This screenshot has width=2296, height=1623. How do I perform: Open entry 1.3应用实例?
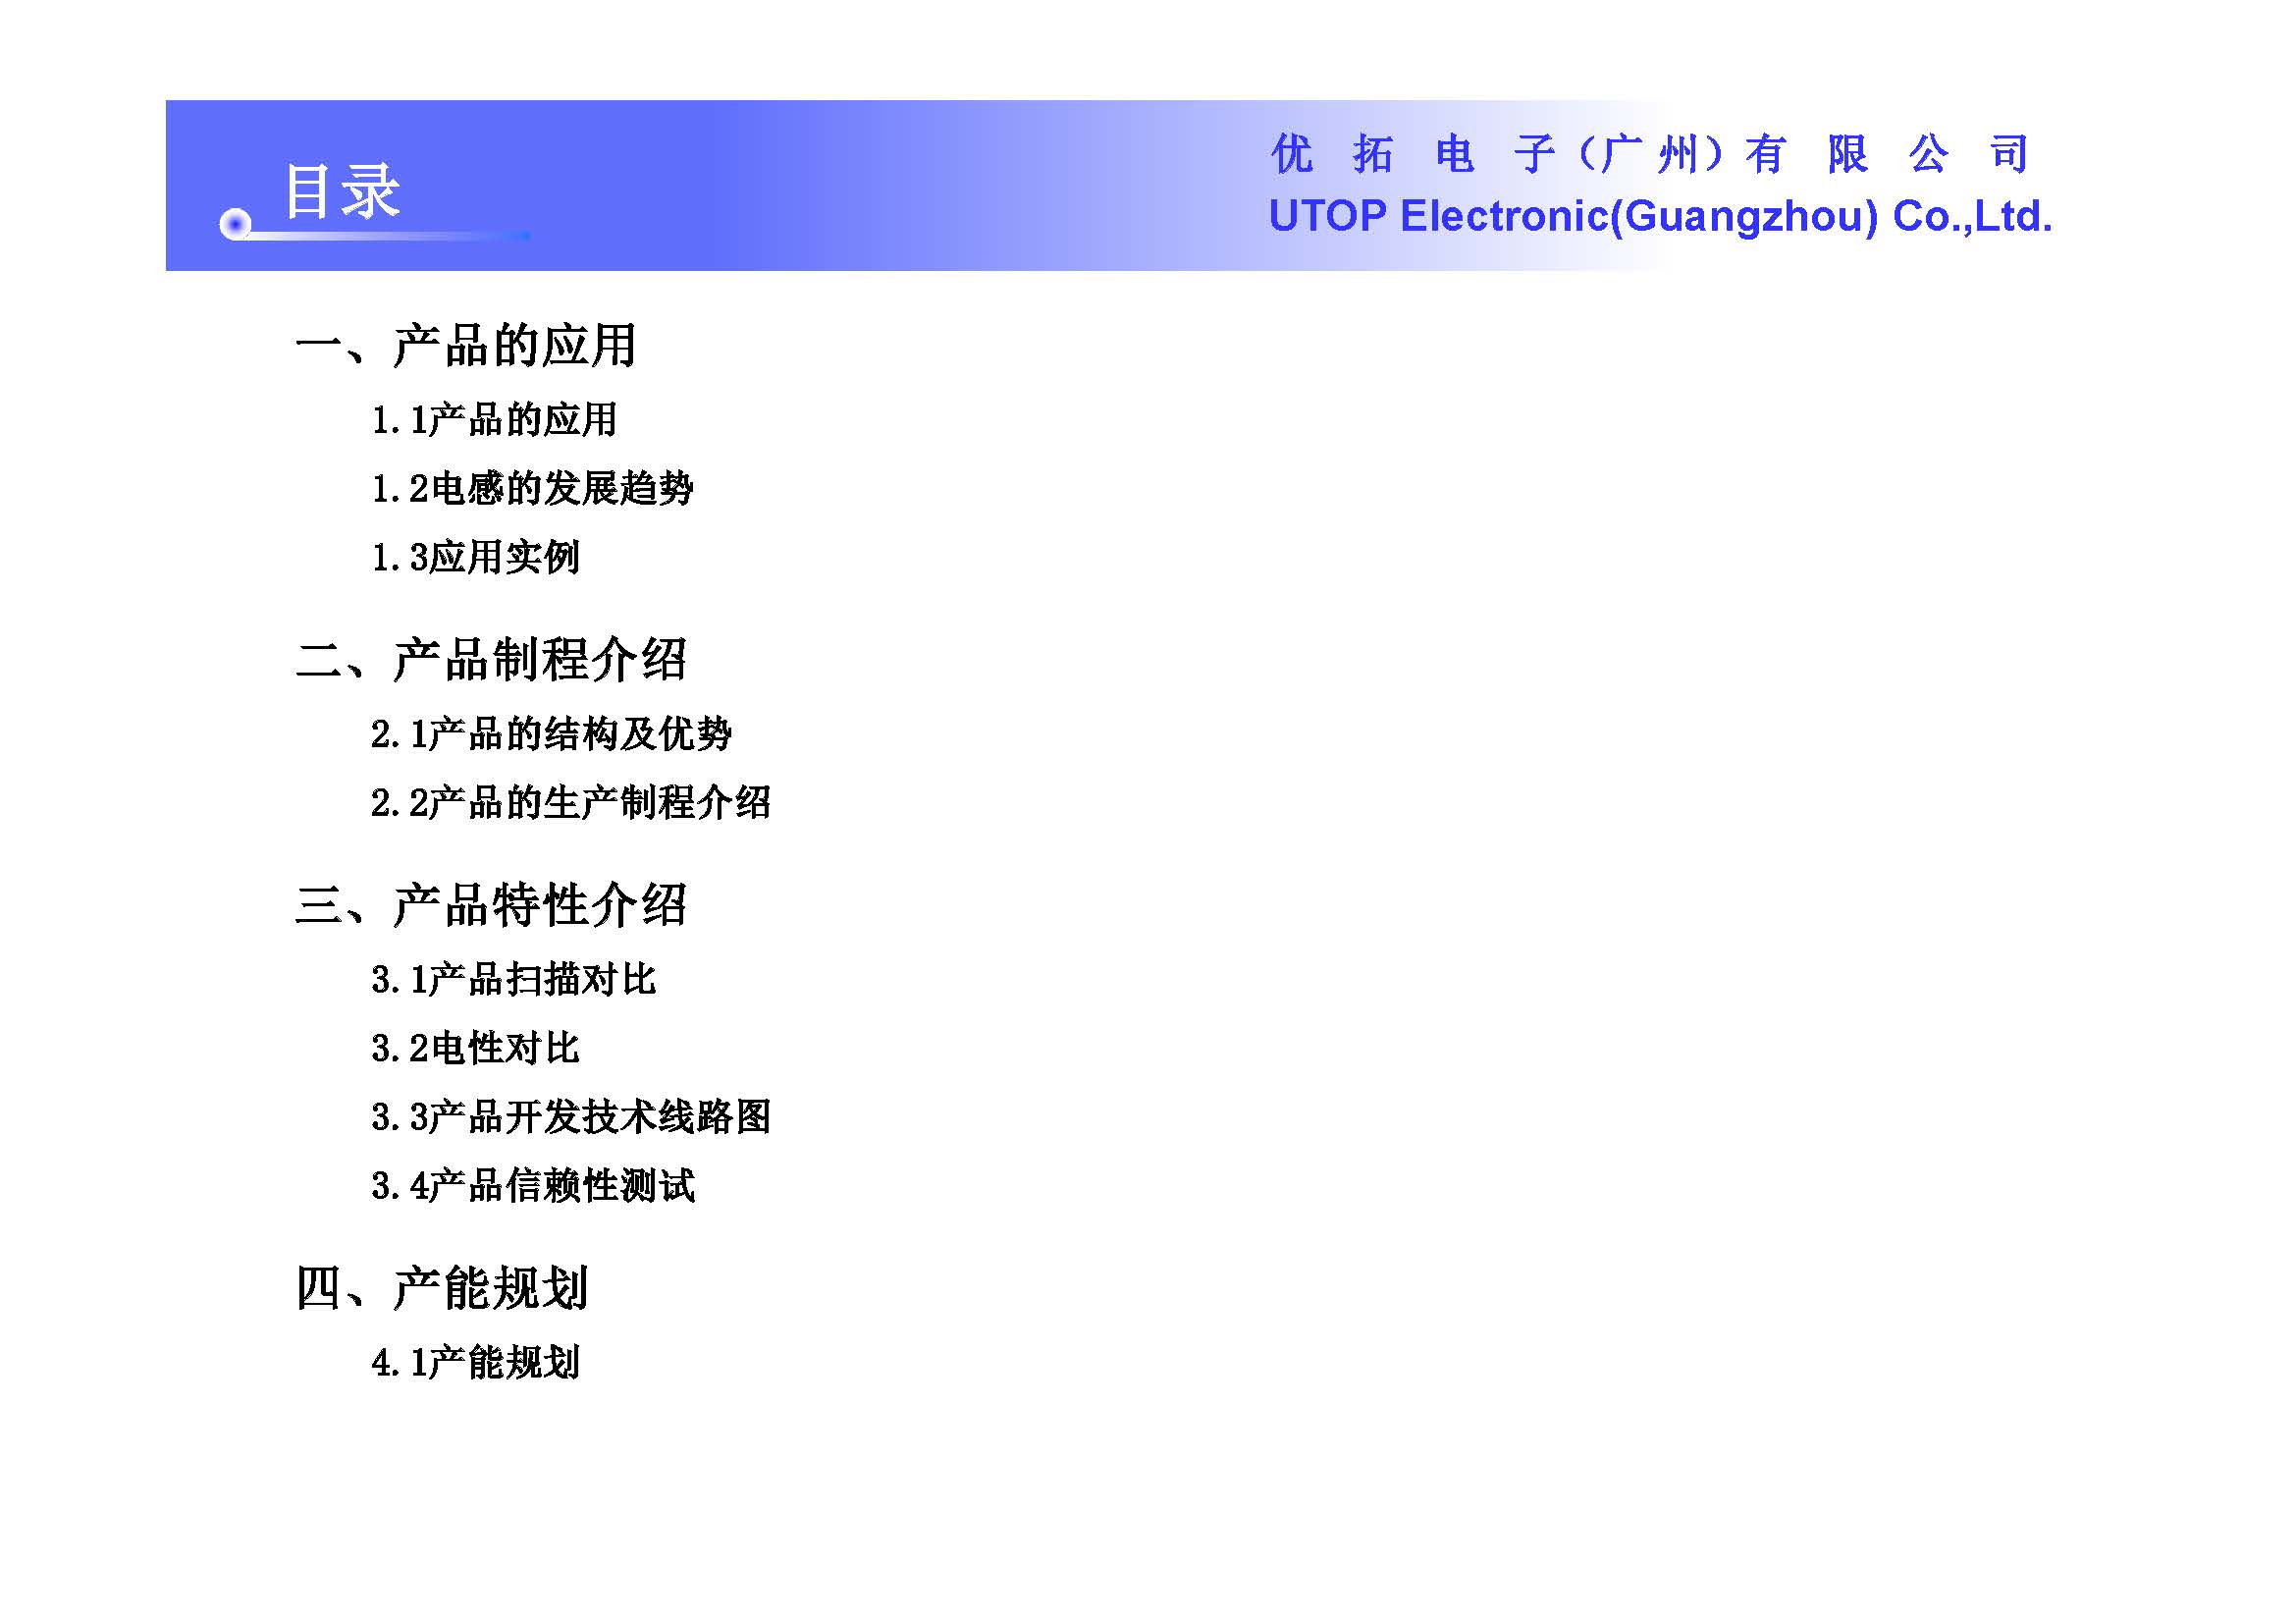point(475,558)
